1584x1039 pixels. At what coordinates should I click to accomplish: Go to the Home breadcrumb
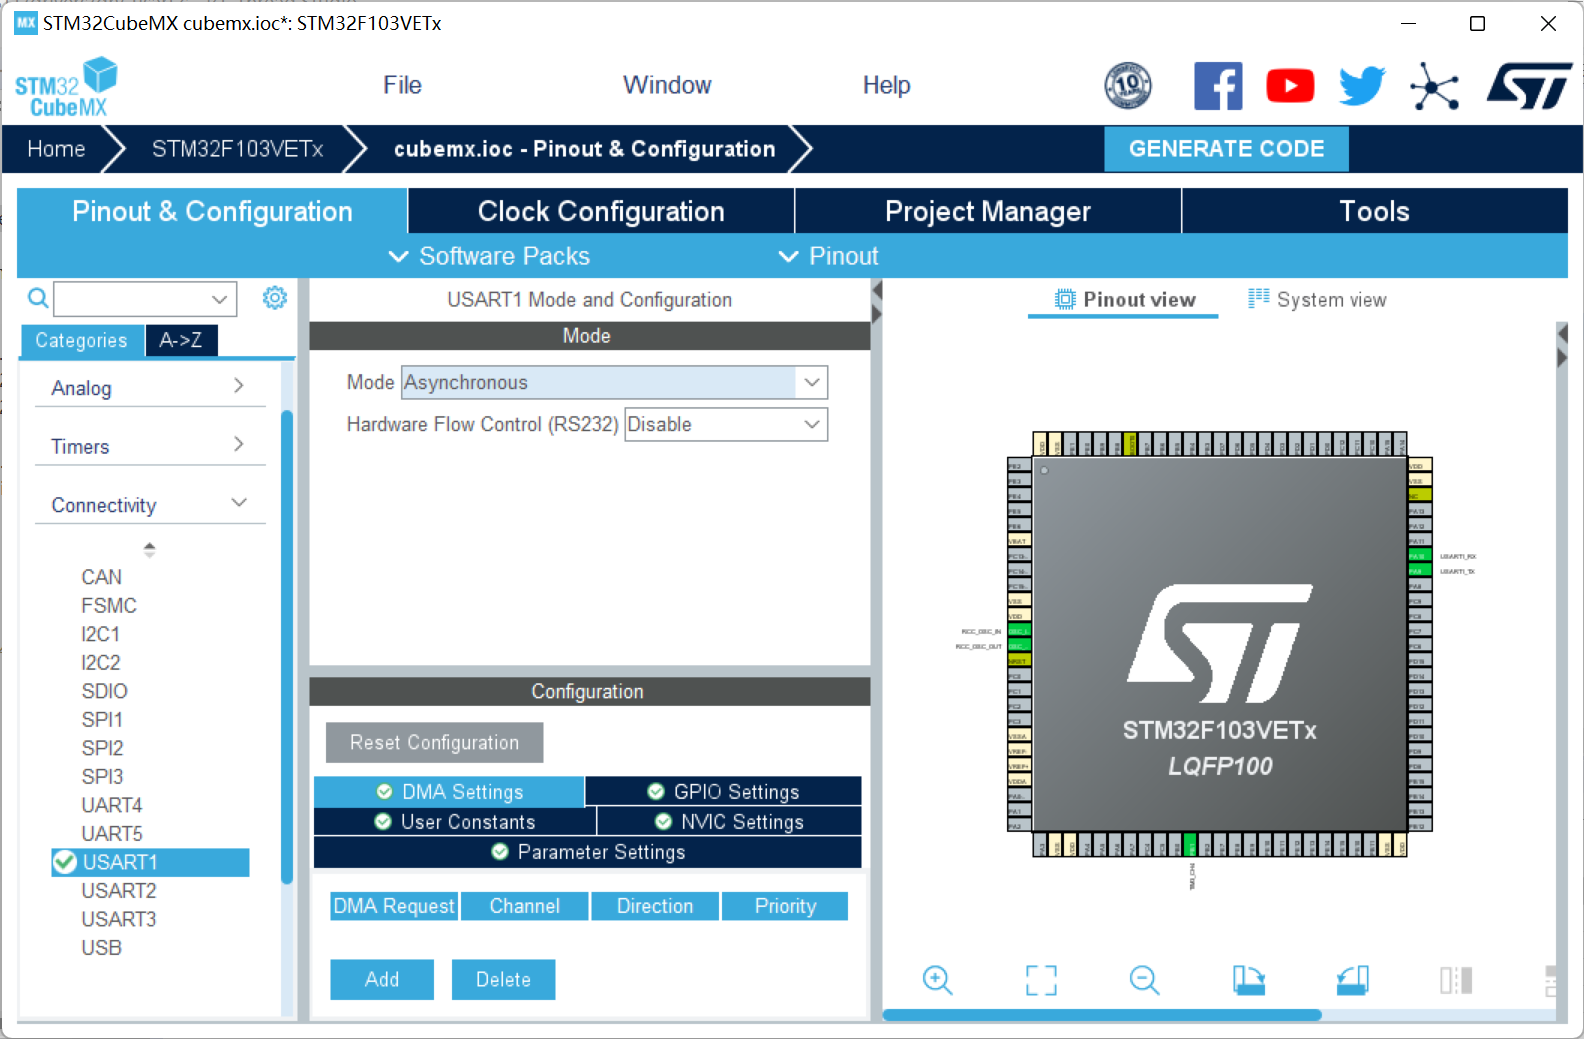[56, 149]
